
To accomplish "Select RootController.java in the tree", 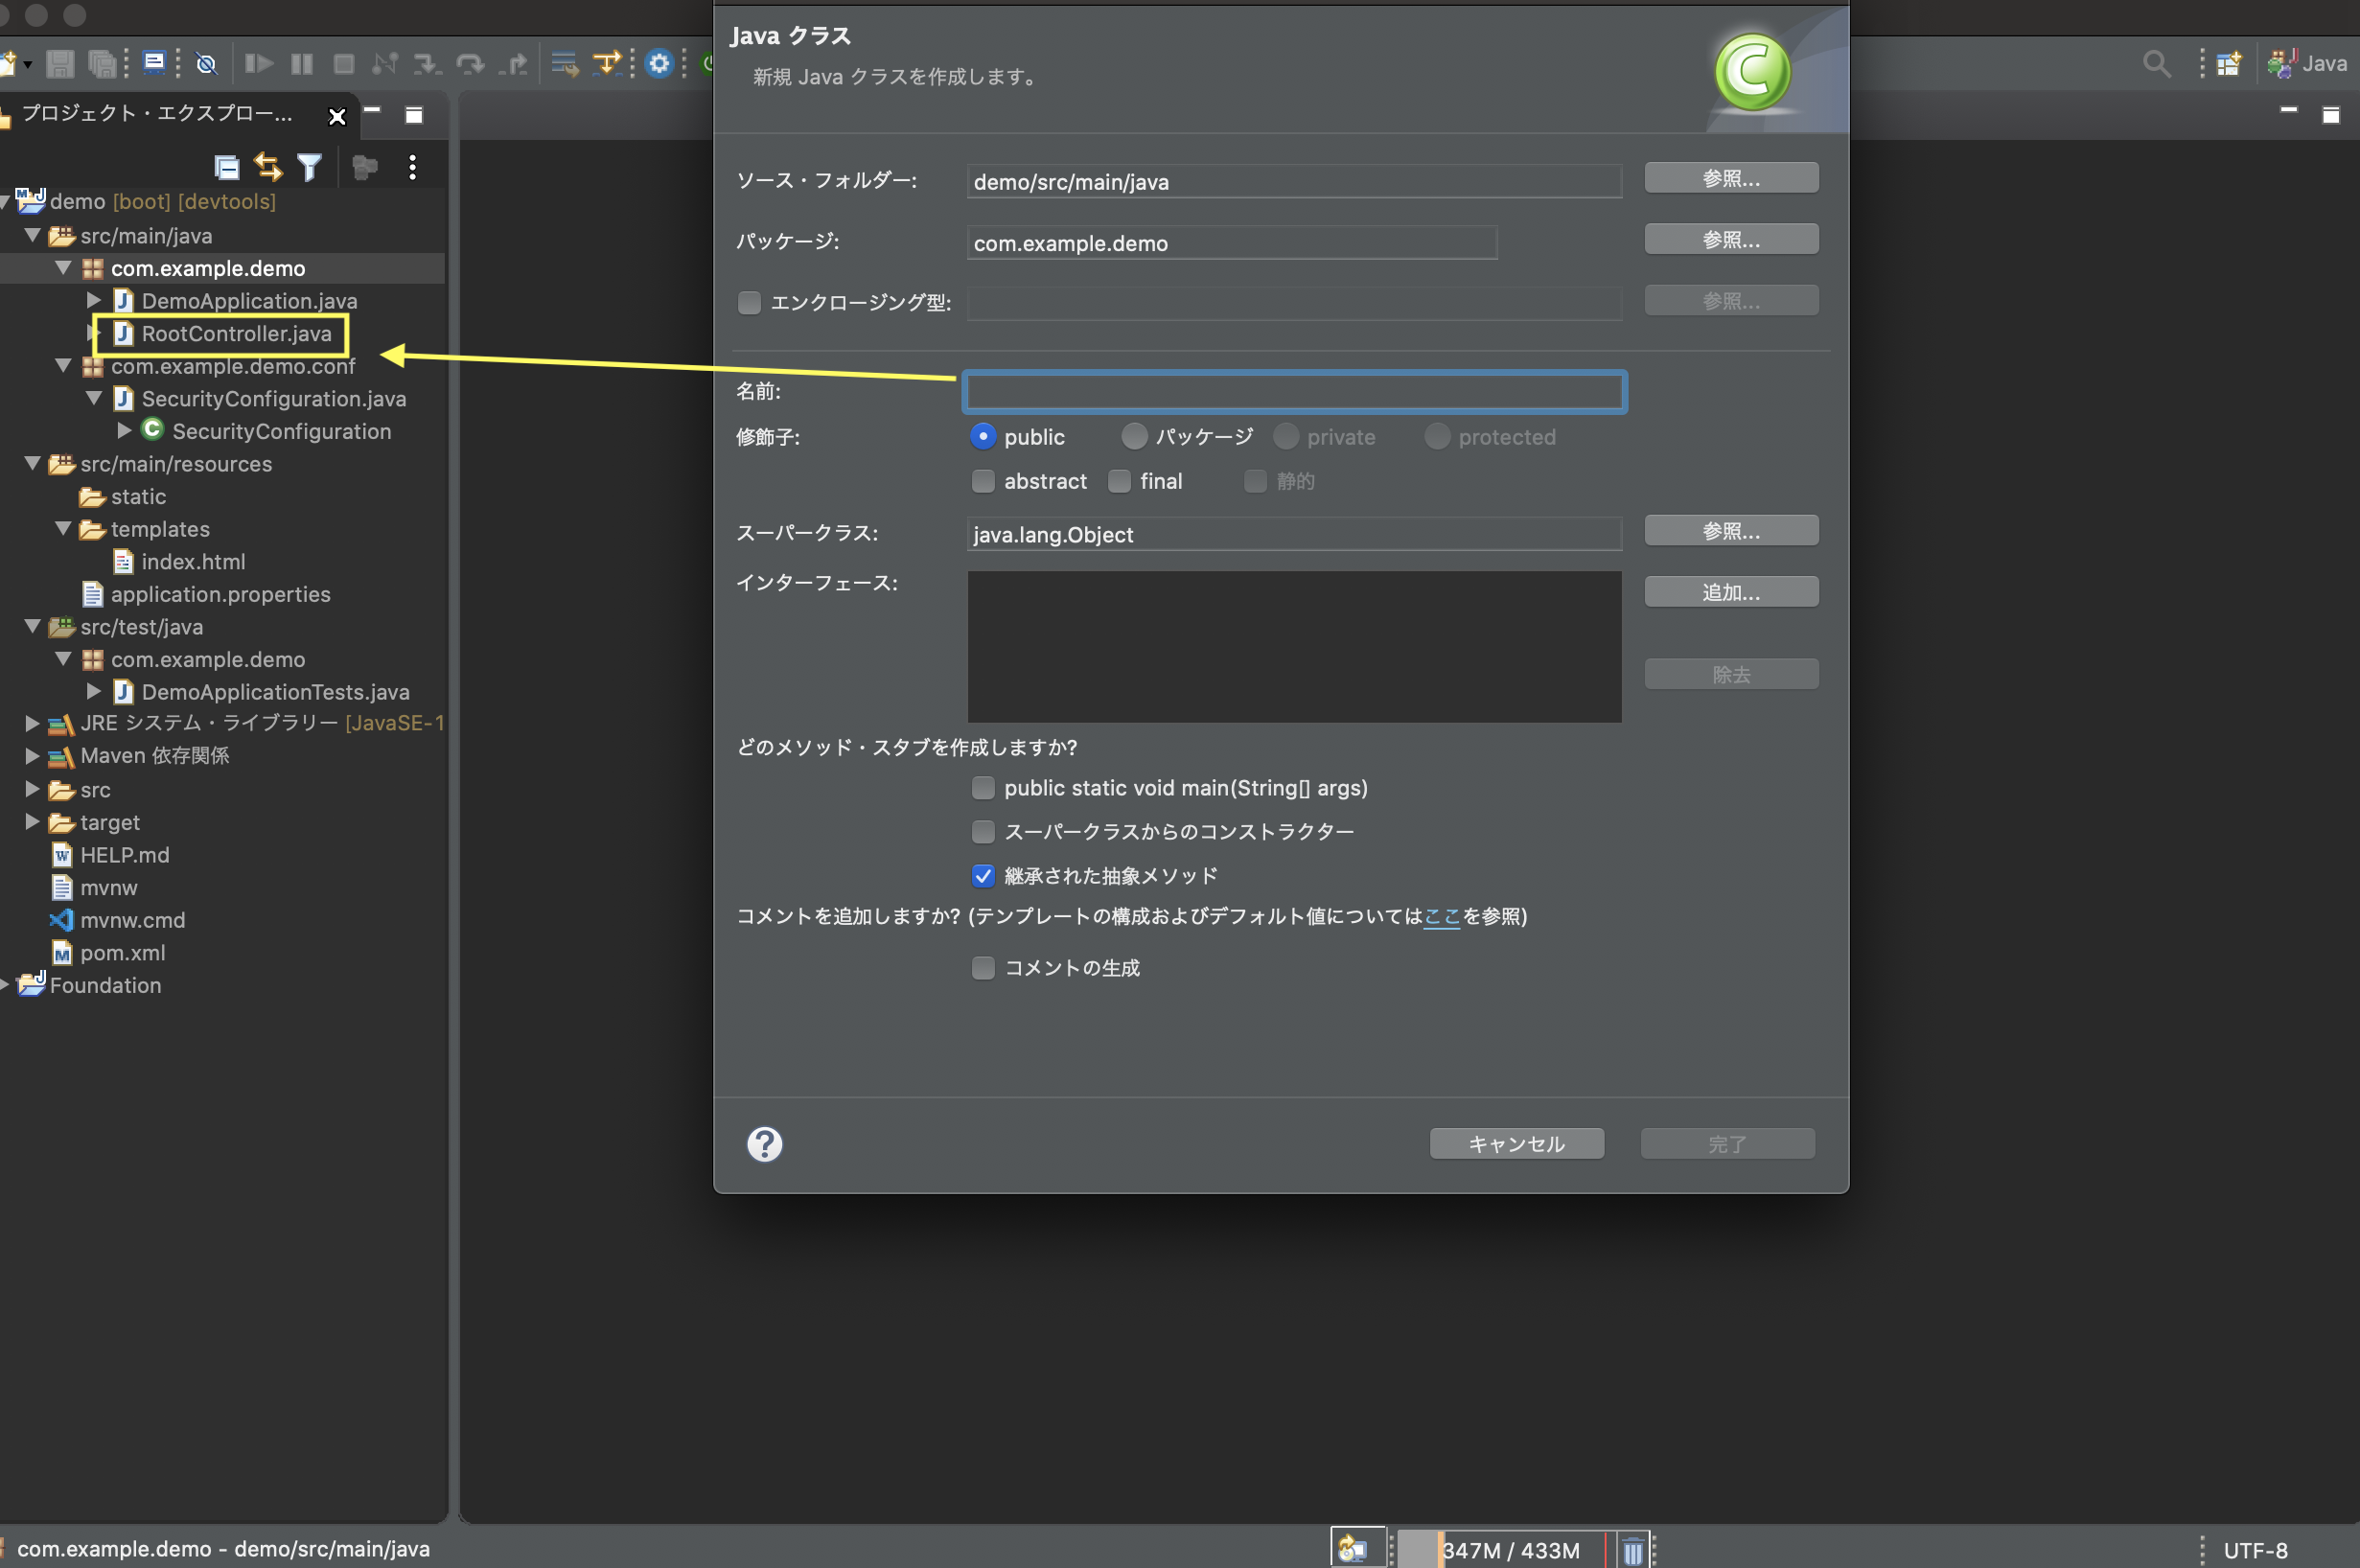I will pos(222,334).
